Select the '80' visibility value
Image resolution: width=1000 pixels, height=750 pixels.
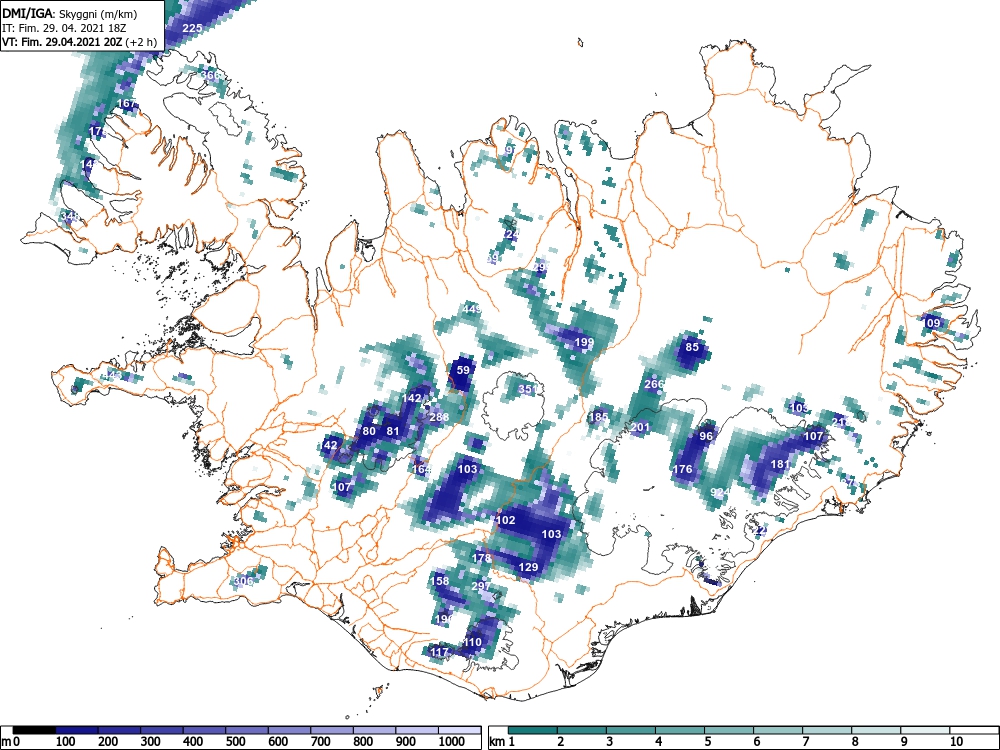[369, 431]
